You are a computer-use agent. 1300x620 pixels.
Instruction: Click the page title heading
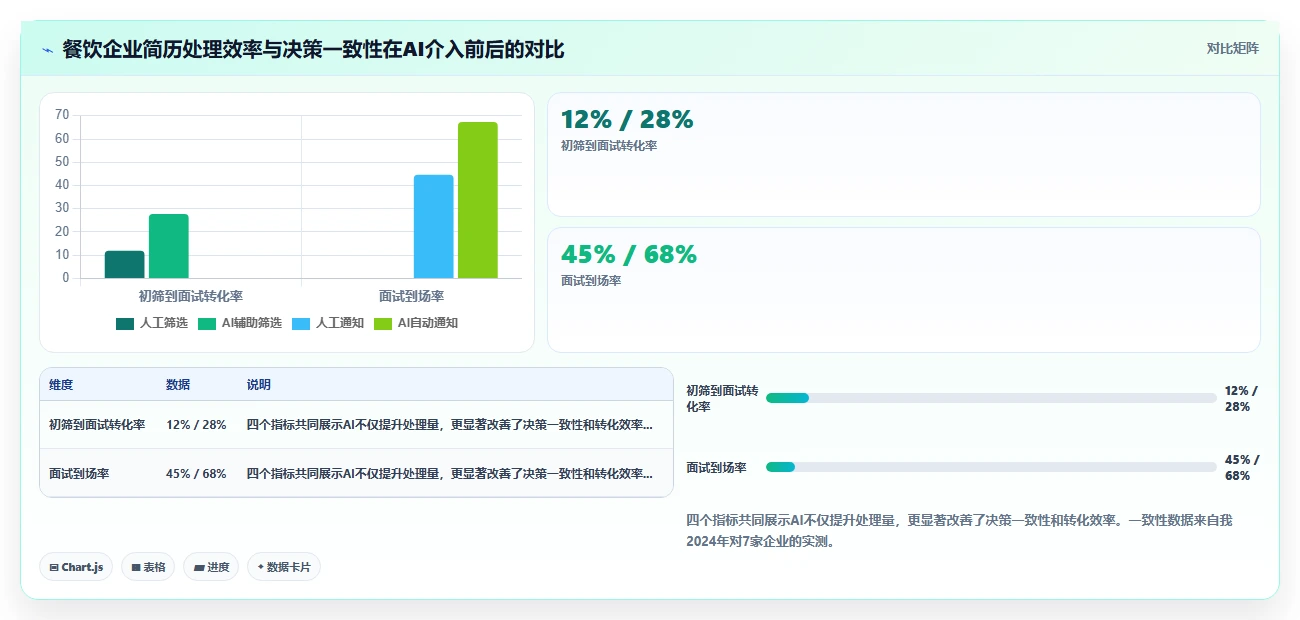pyautogui.click(x=313, y=49)
